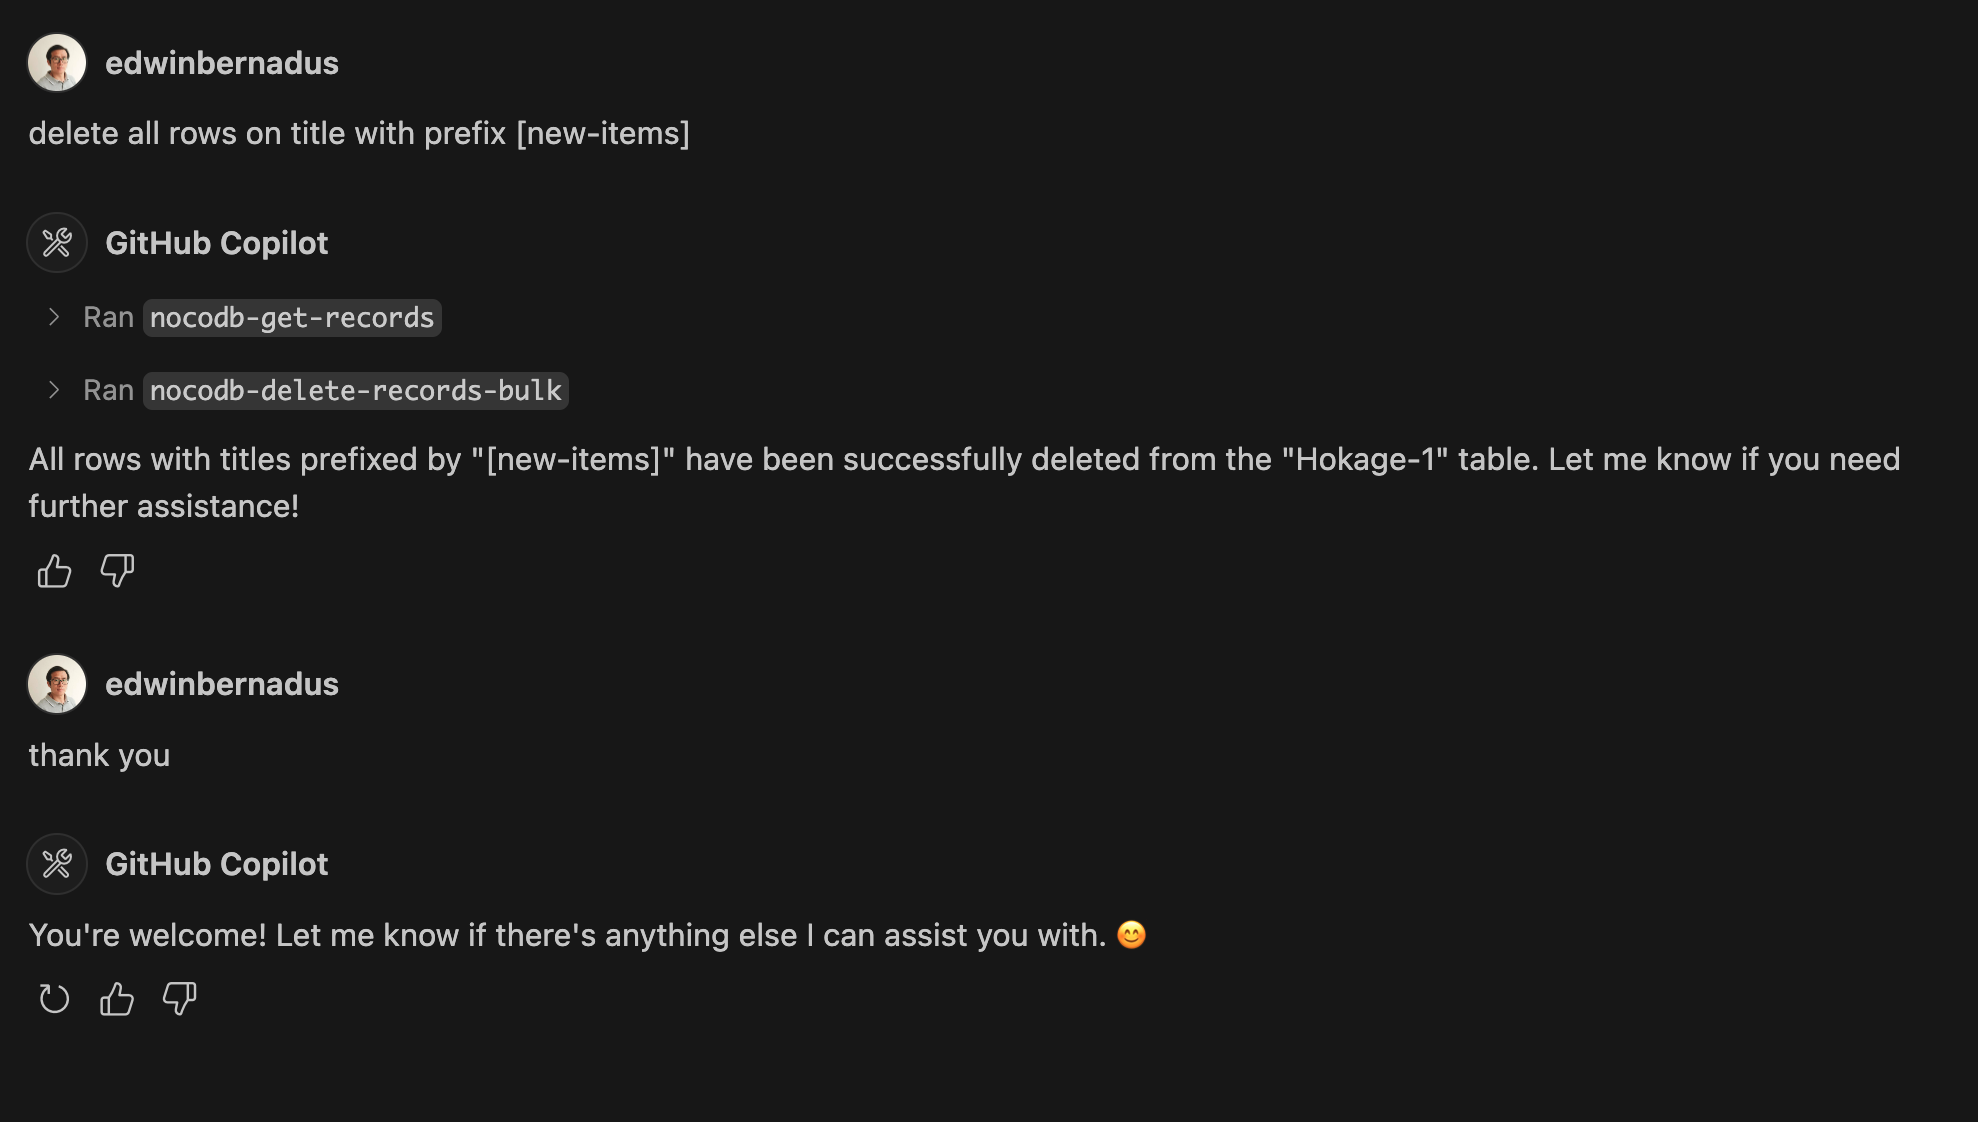Click the nocodb-get-records code label
Screen dimensions: 1978x1122
292,318
